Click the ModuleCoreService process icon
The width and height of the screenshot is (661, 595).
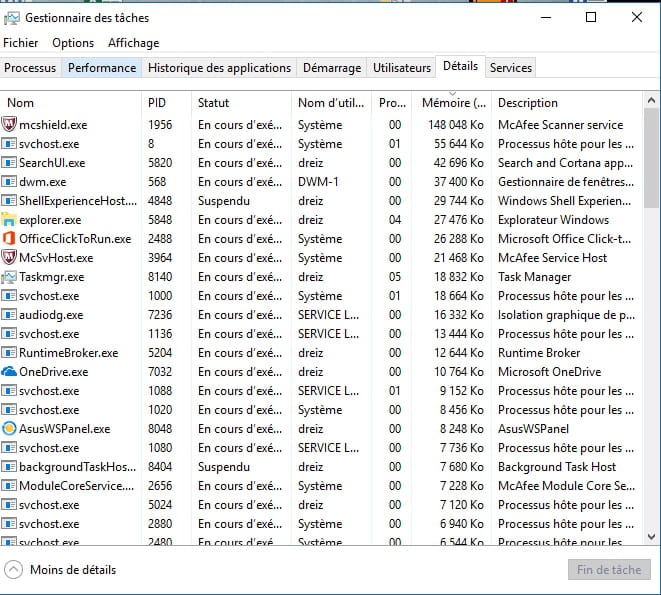[x=9, y=486]
